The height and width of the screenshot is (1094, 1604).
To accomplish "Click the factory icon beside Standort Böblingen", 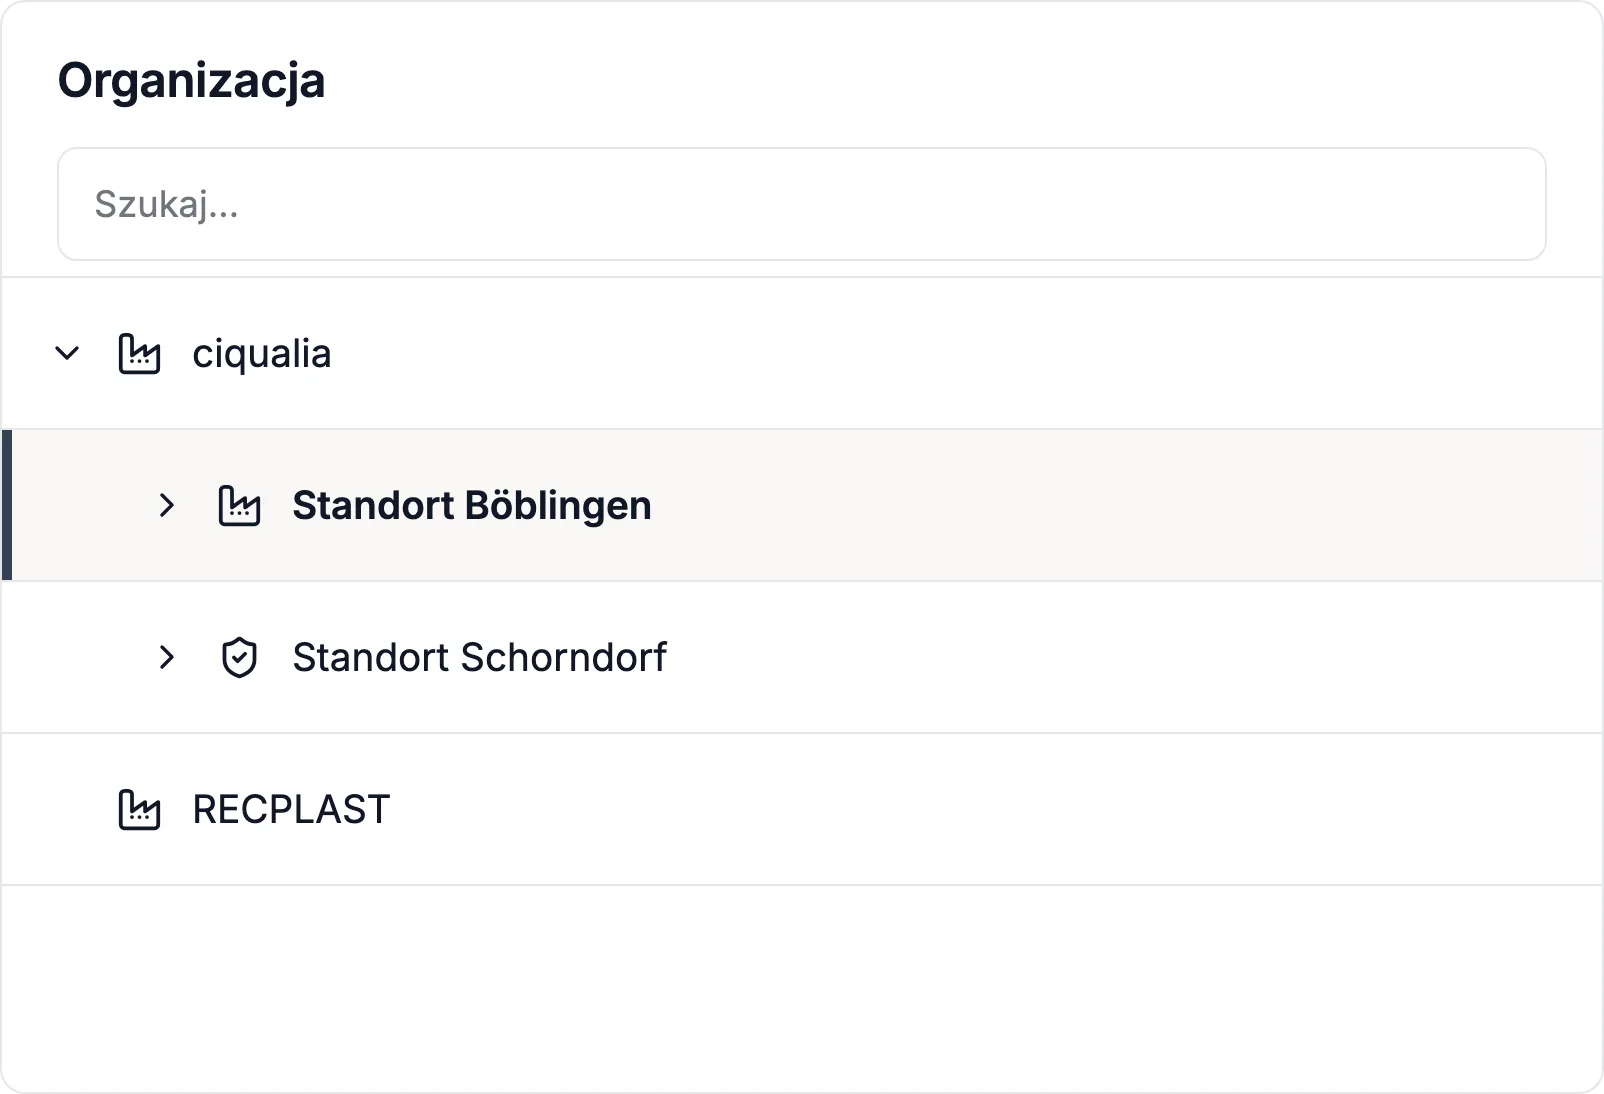I will tap(239, 505).
